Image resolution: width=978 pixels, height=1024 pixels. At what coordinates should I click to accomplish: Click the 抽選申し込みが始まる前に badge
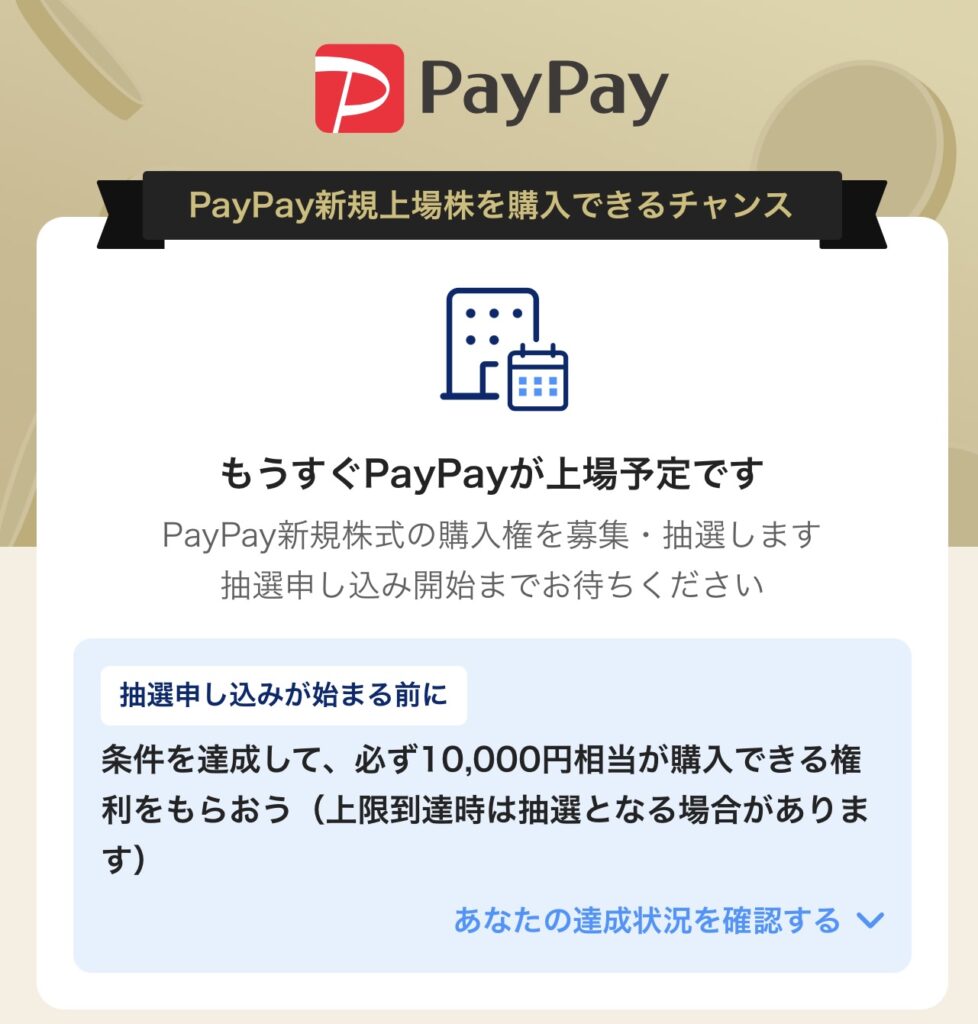click(283, 695)
